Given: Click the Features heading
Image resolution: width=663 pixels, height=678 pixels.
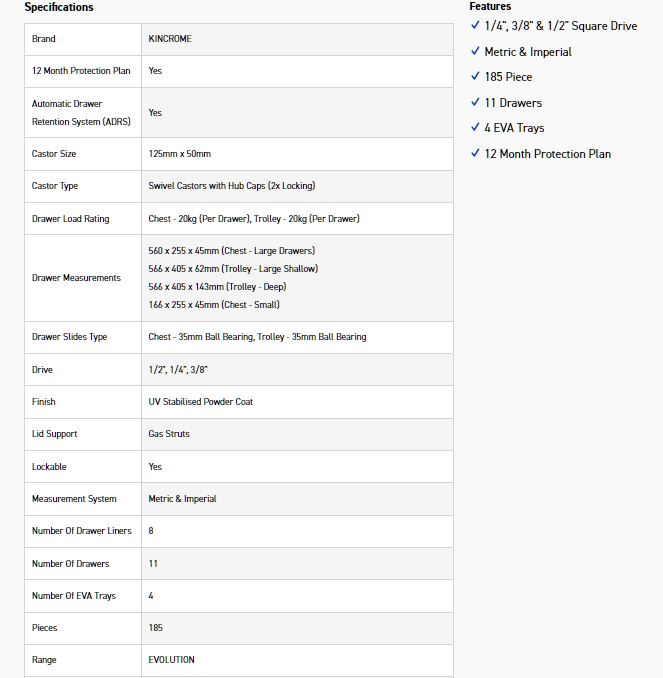Looking at the screenshot, I should point(490,6).
